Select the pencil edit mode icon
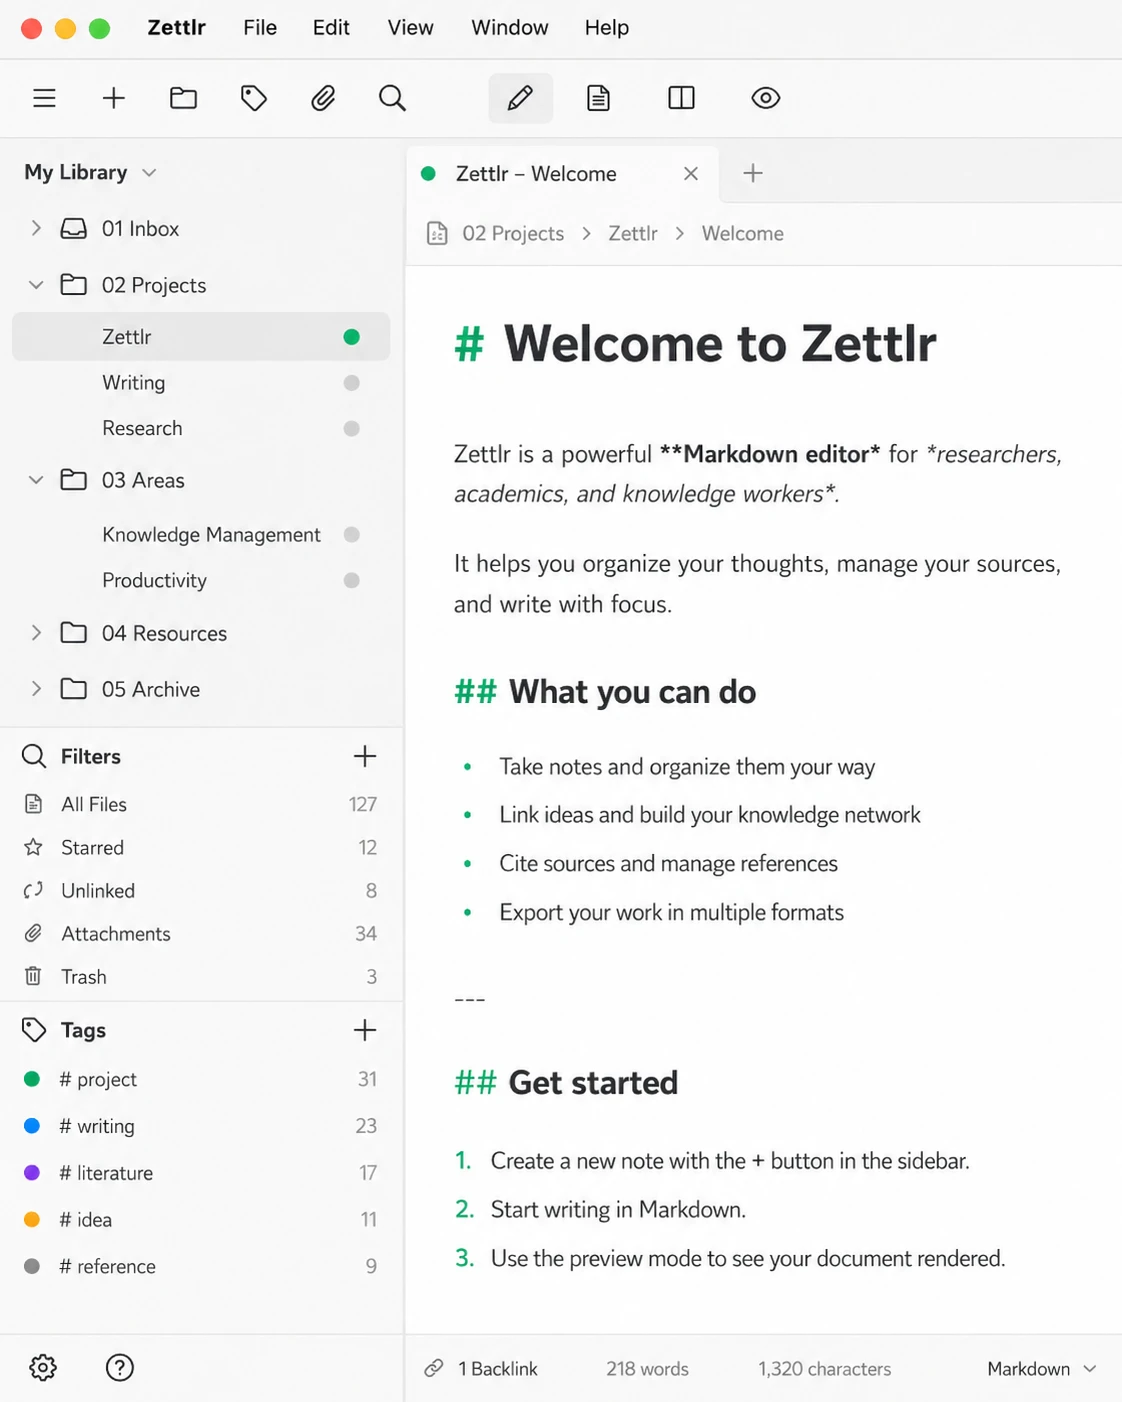1122x1402 pixels. coord(520,98)
